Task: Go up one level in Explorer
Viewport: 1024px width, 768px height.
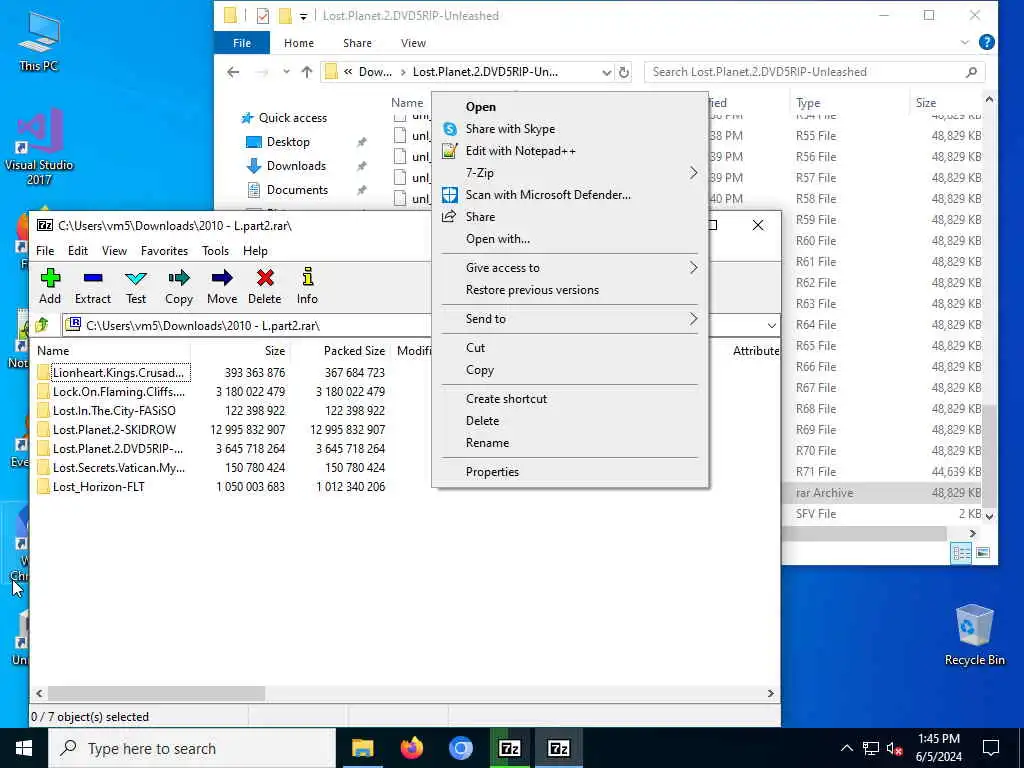Action: (307, 72)
